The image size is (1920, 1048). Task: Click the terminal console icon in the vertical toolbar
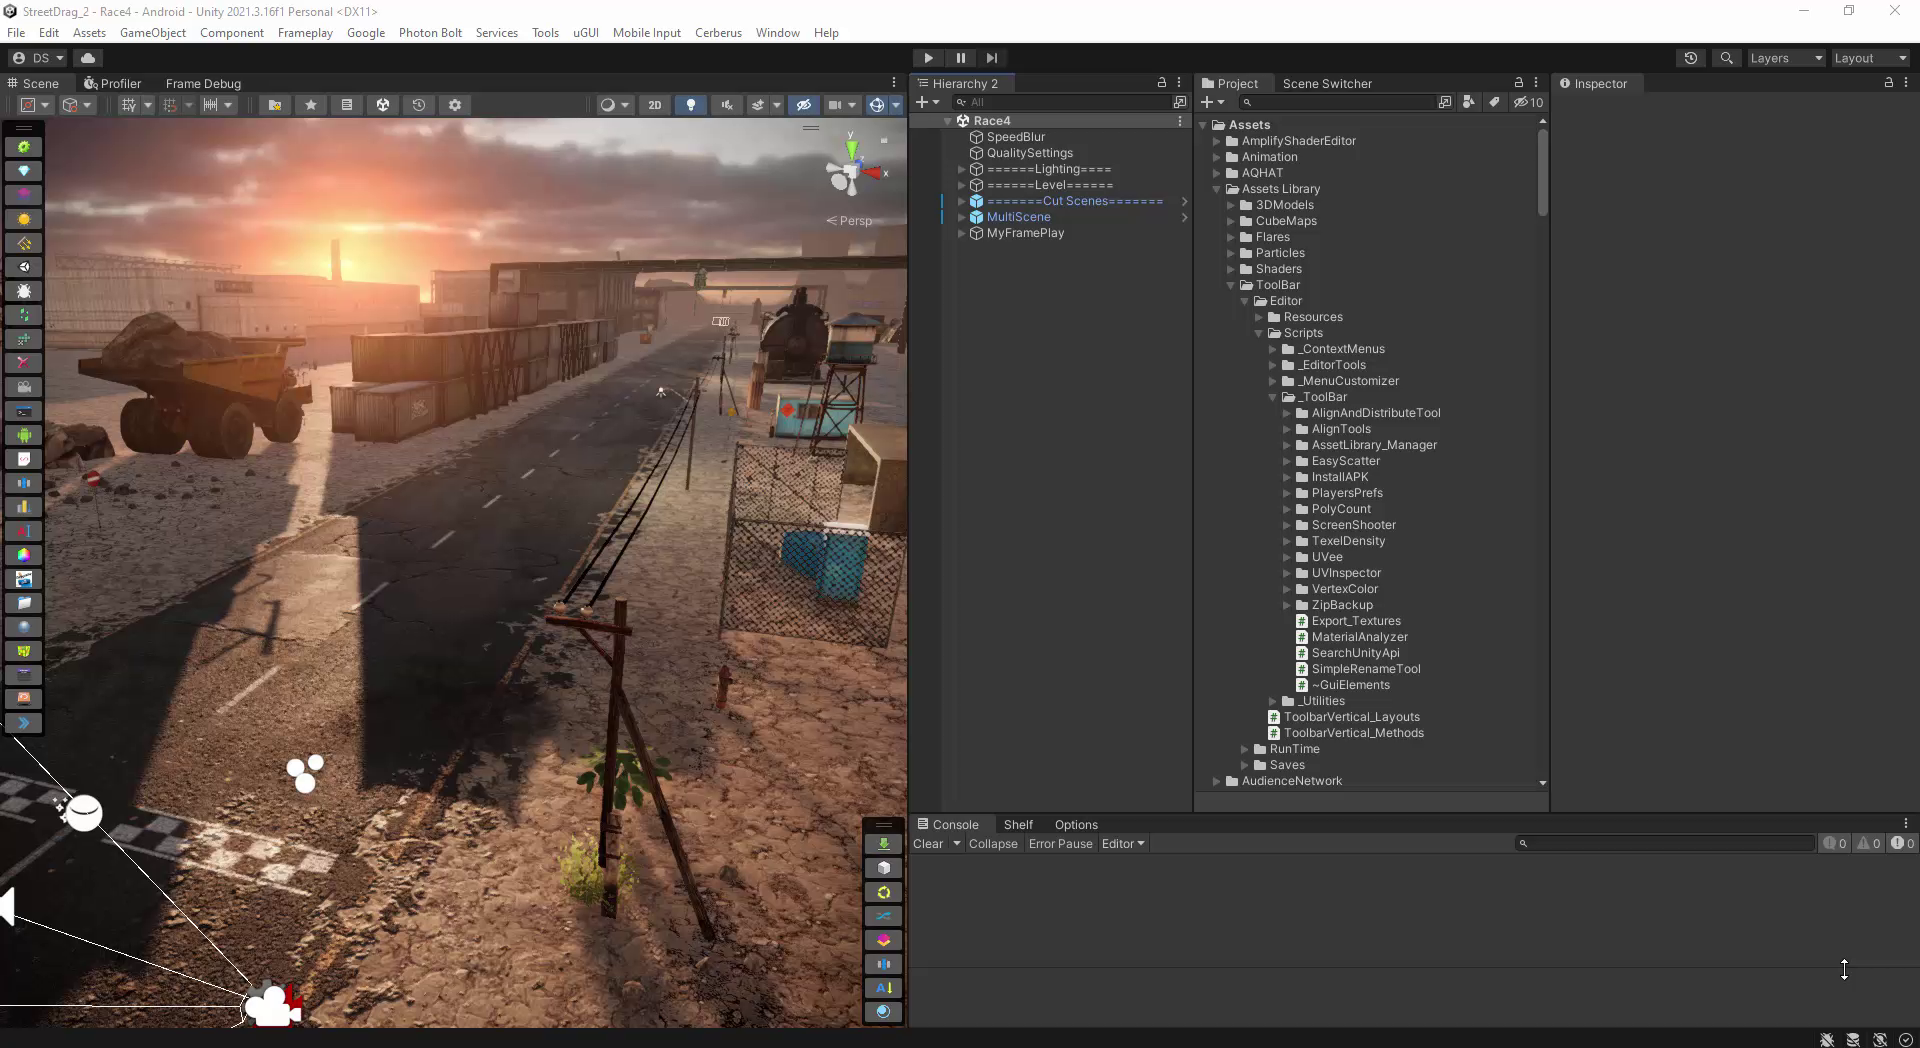pos(24,411)
